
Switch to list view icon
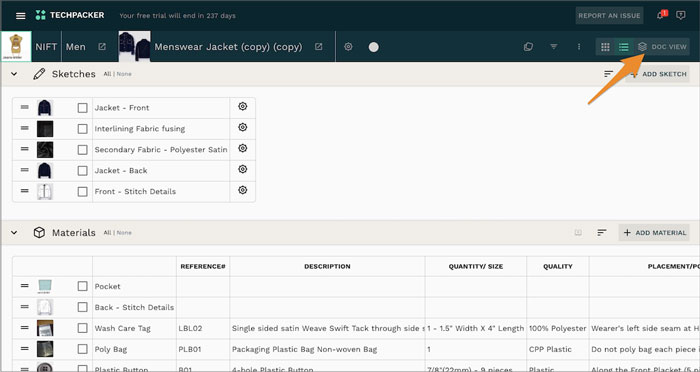(624, 47)
